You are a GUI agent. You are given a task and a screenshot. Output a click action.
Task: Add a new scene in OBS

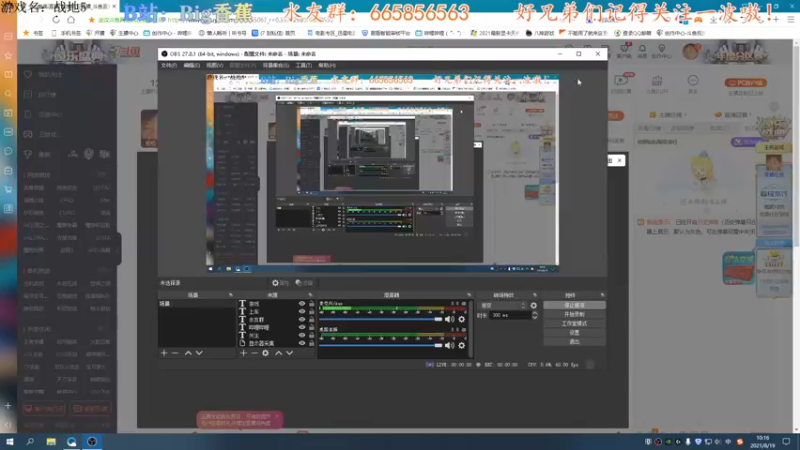(164, 353)
